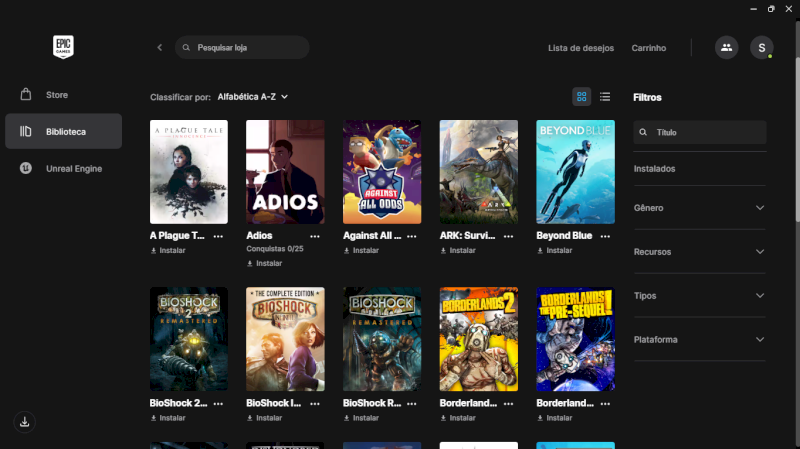Open Borderlands Pre-Sequel cover thumbnail
Image resolution: width=800 pixels, height=449 pixels.
[x=576, y=339]
